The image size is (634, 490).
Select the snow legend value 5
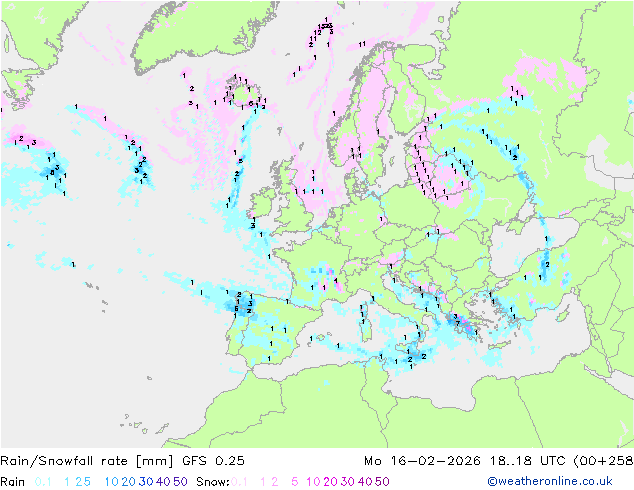[294, 482]
